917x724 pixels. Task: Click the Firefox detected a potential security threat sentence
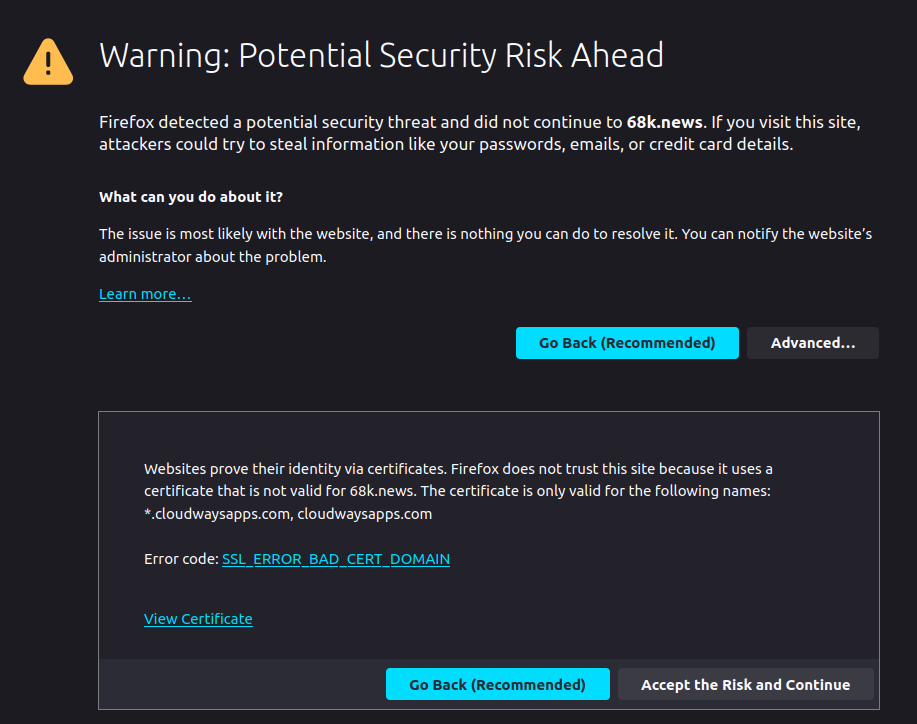coord(401,122)
